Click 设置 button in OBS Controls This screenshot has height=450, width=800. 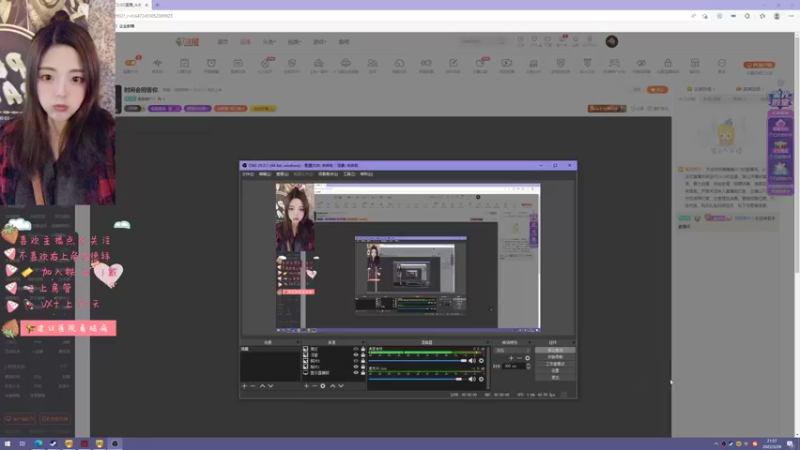(x=555, y=370)
